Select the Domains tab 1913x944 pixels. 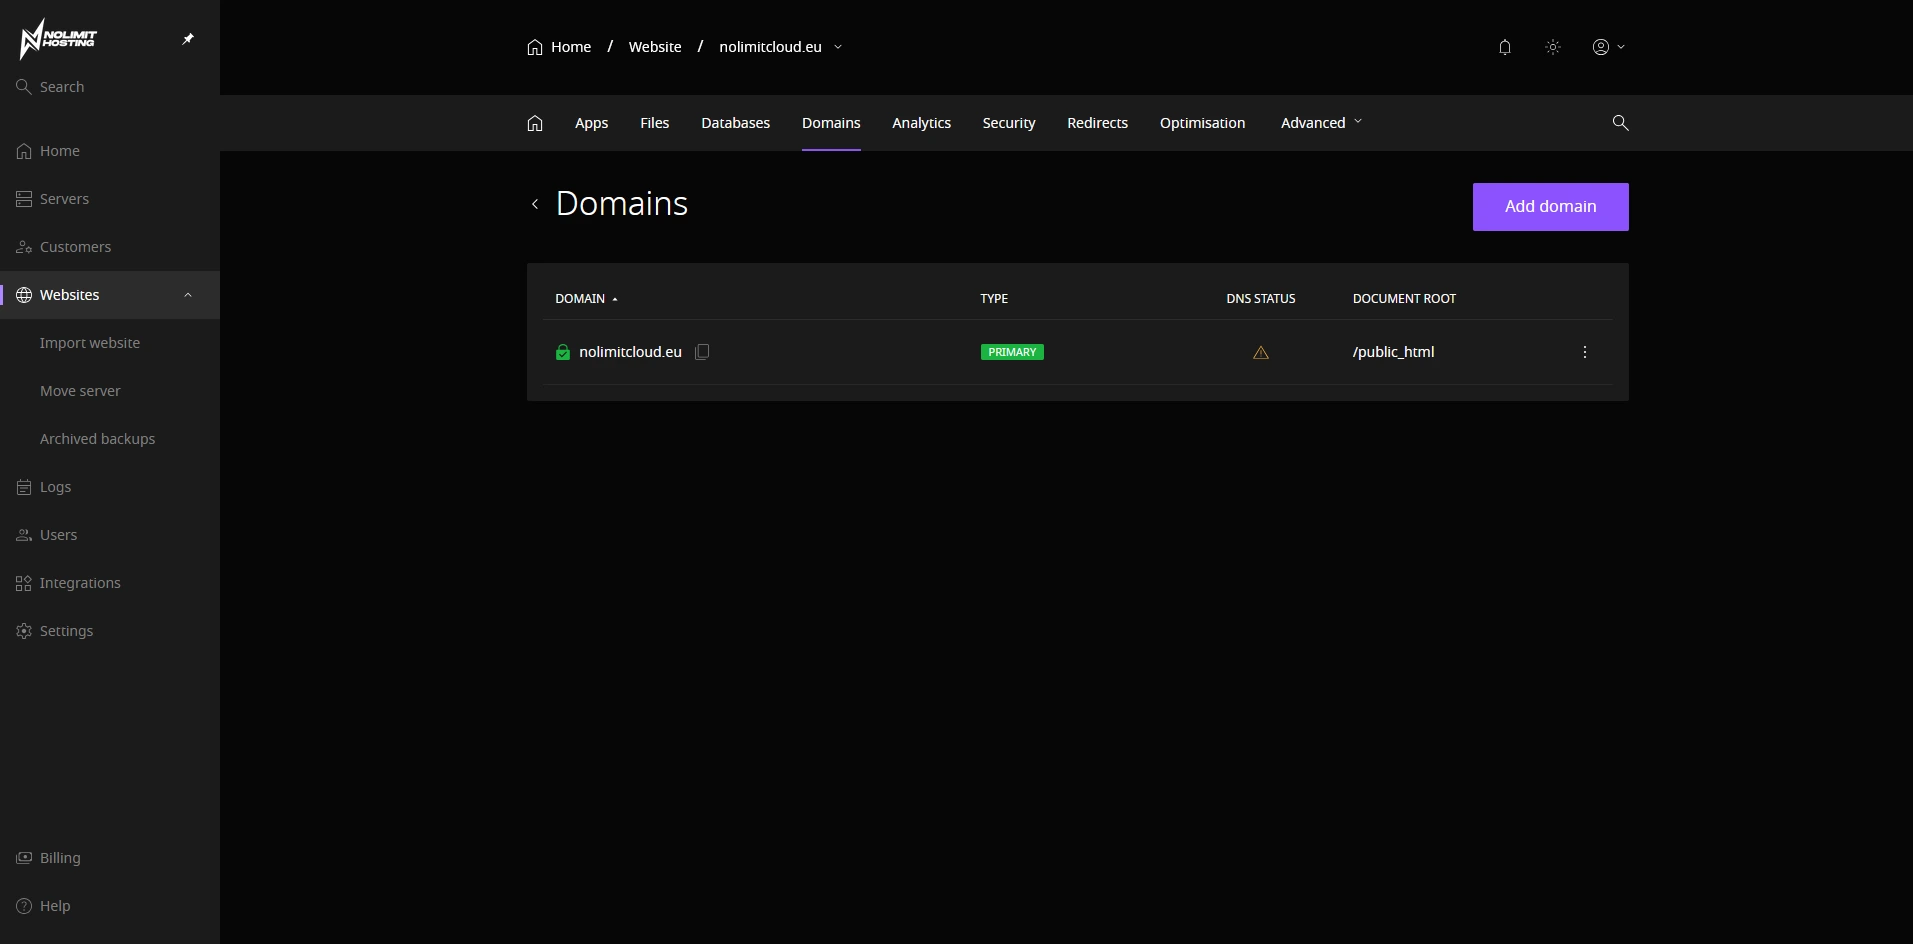[x=831, y=123]
